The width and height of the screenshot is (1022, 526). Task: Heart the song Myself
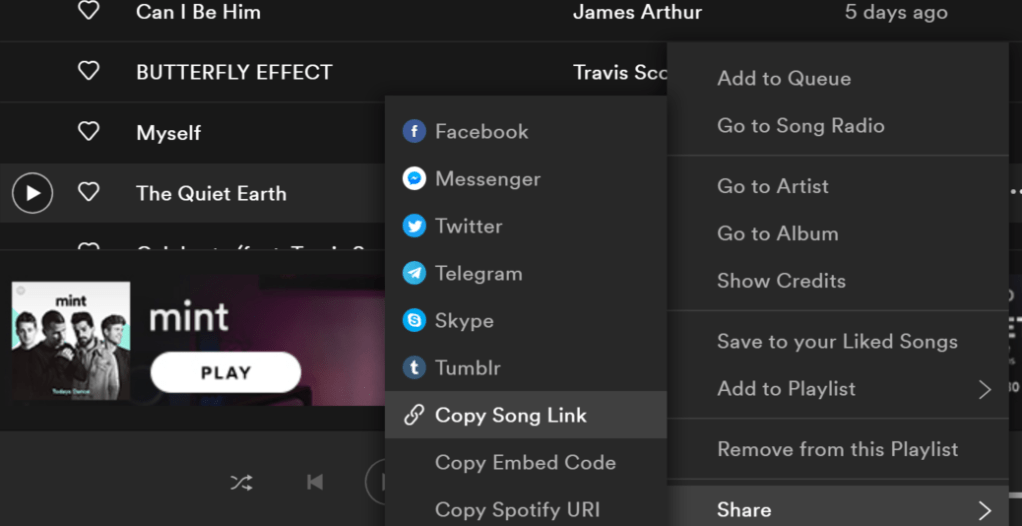(89, 132)
